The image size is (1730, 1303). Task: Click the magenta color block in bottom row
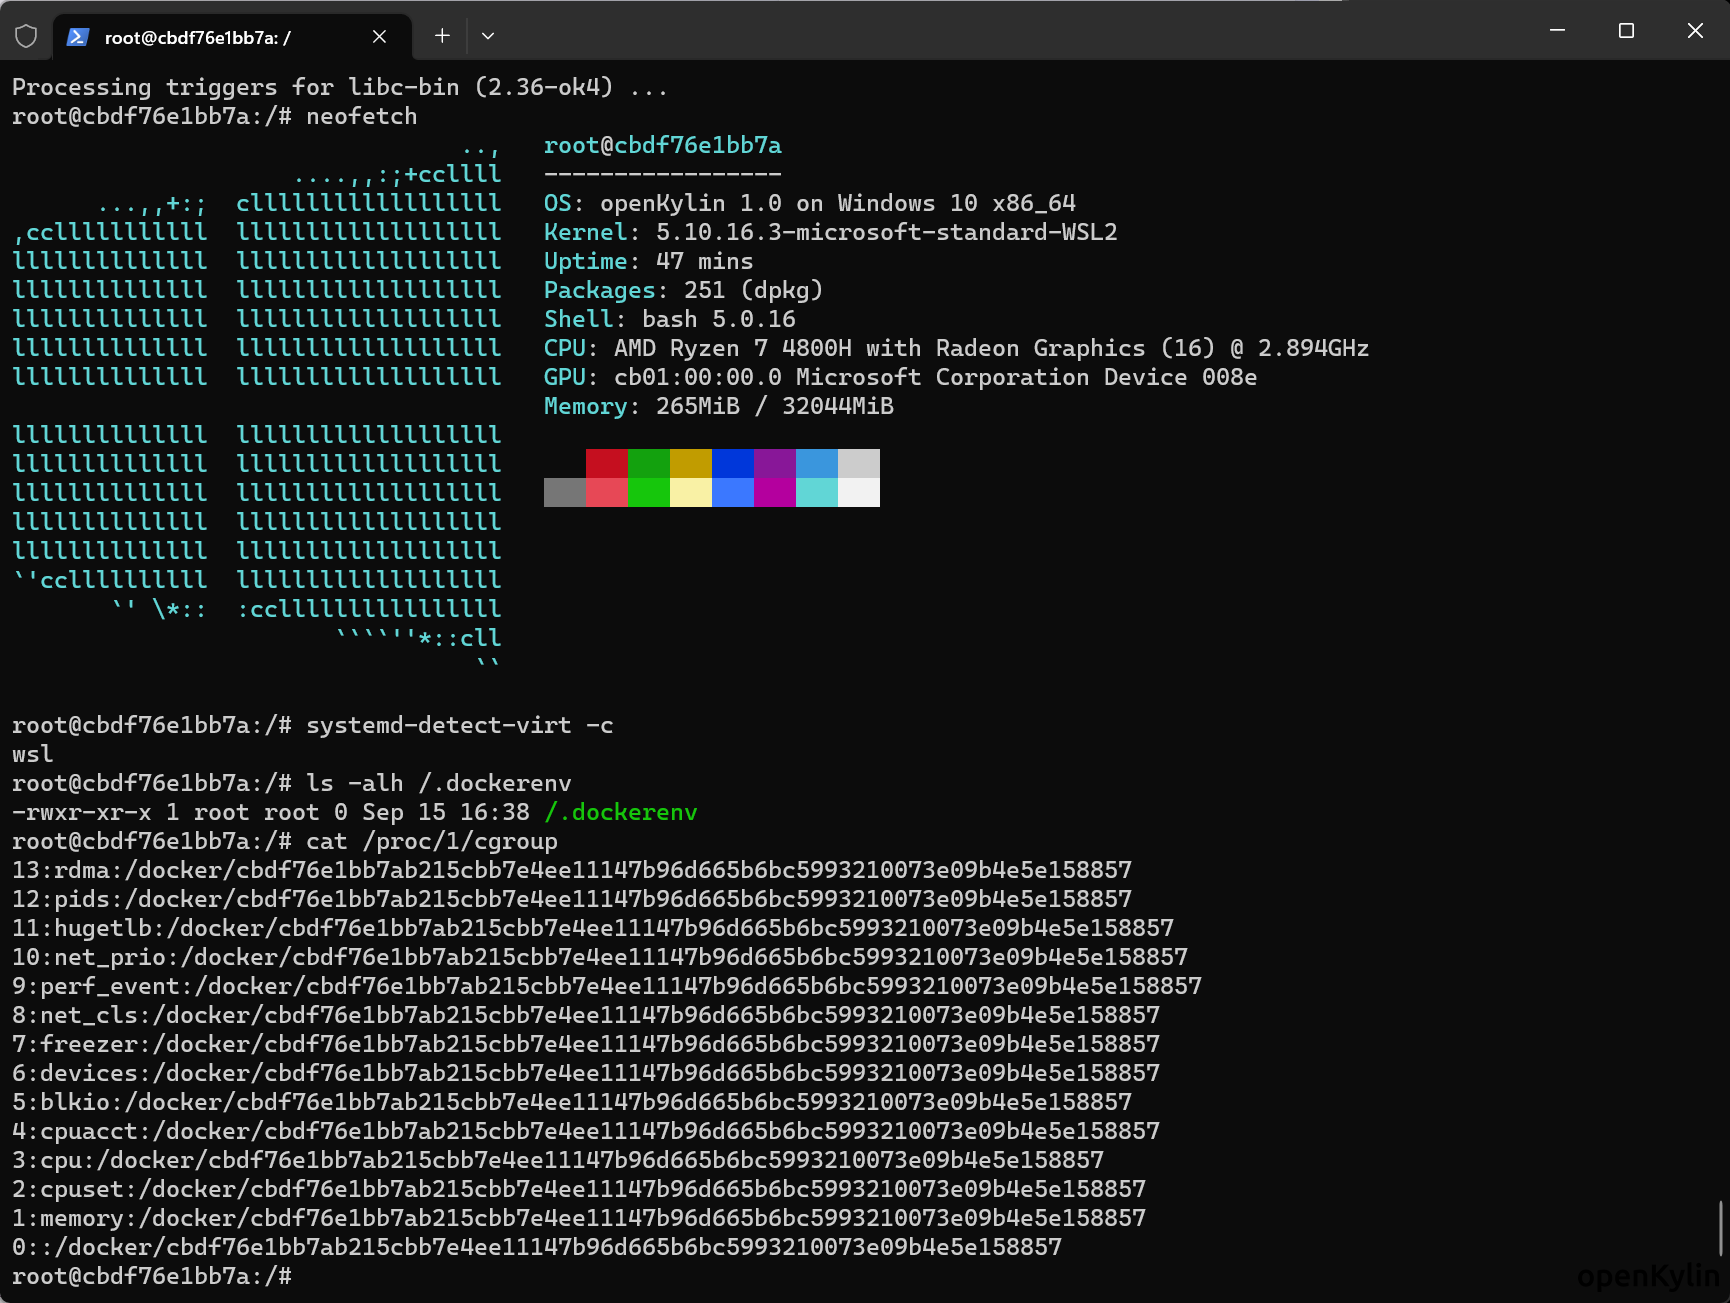774,492
